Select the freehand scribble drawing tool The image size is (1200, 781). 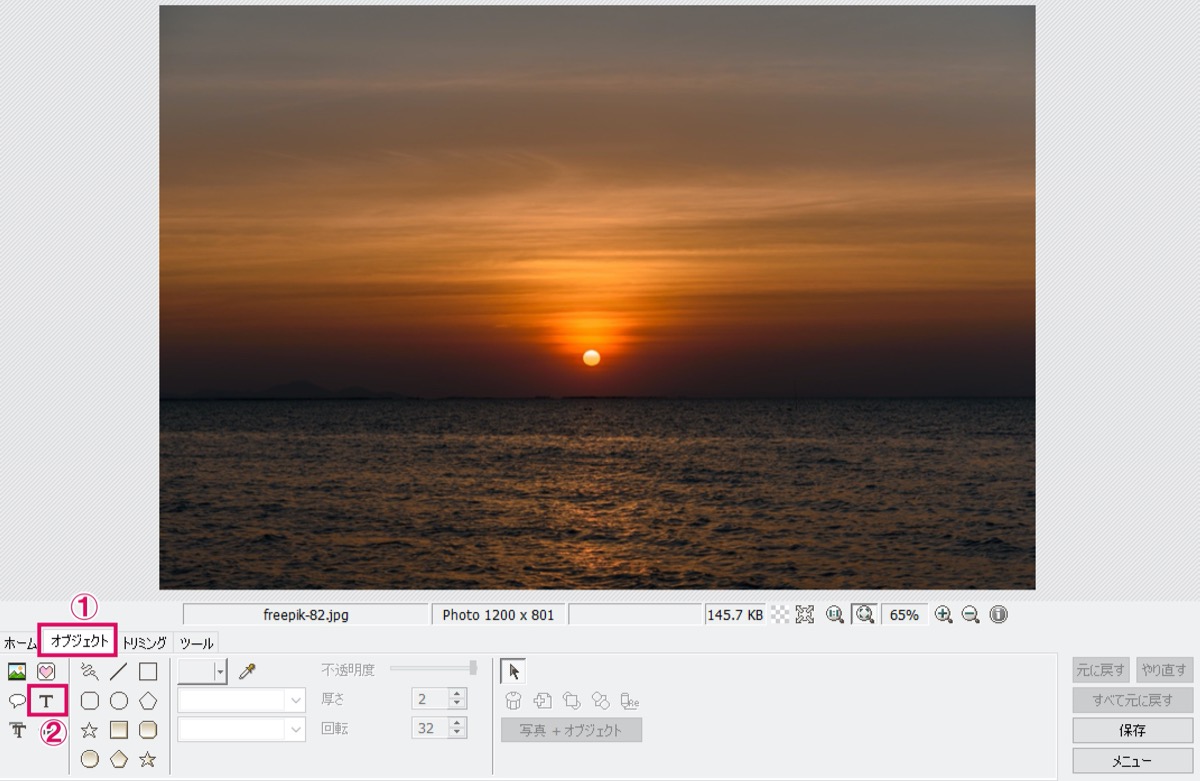pyautogui.click(x=89, y=672)
